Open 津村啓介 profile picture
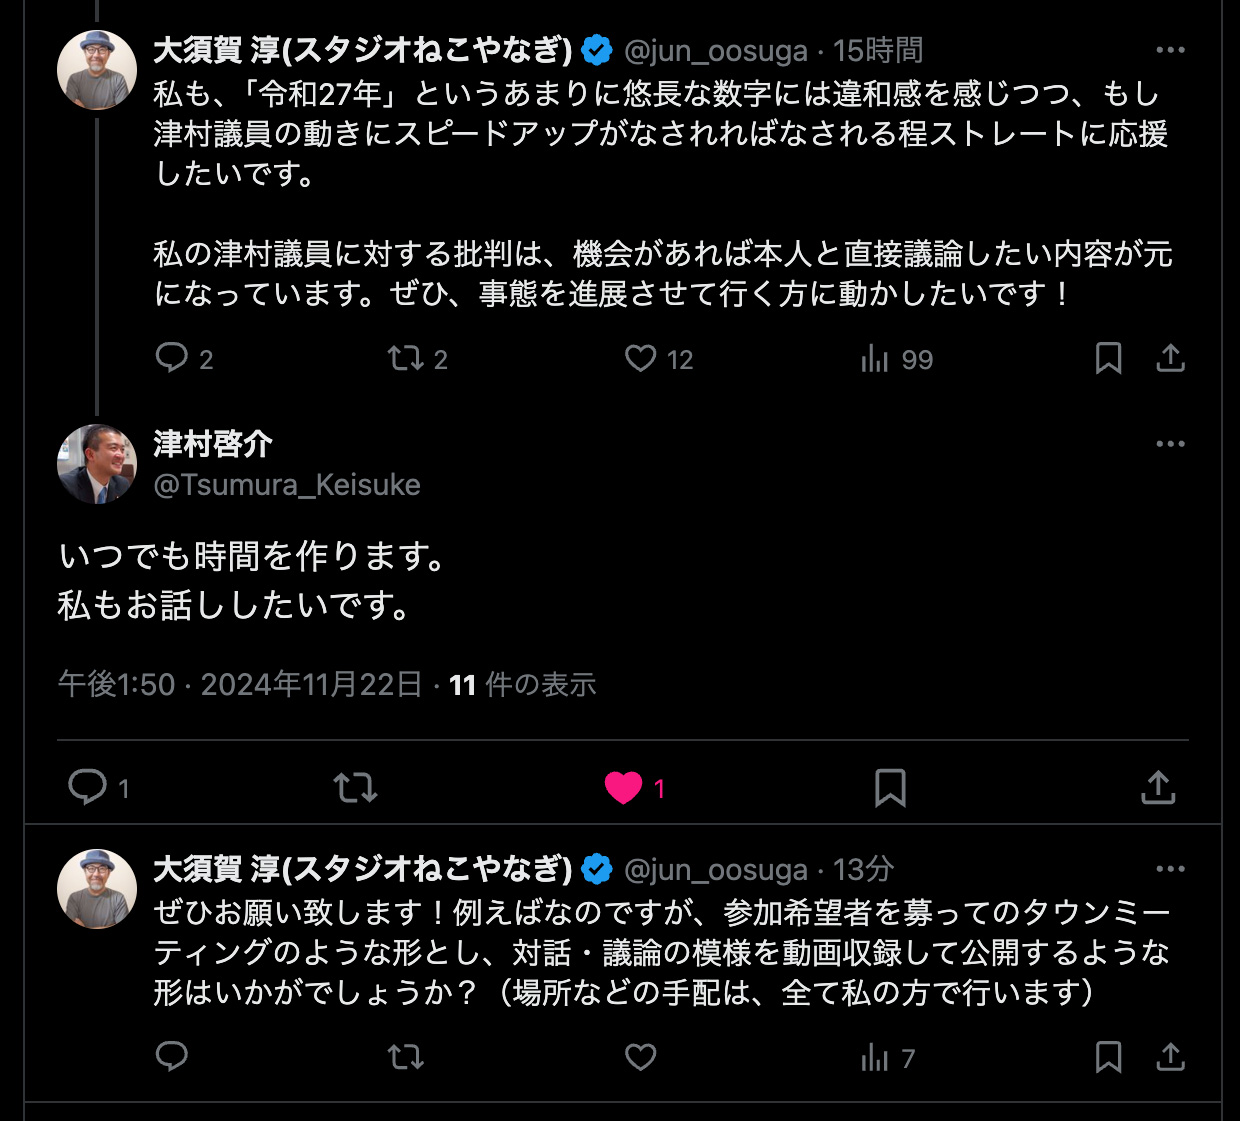 coord(97,464)
